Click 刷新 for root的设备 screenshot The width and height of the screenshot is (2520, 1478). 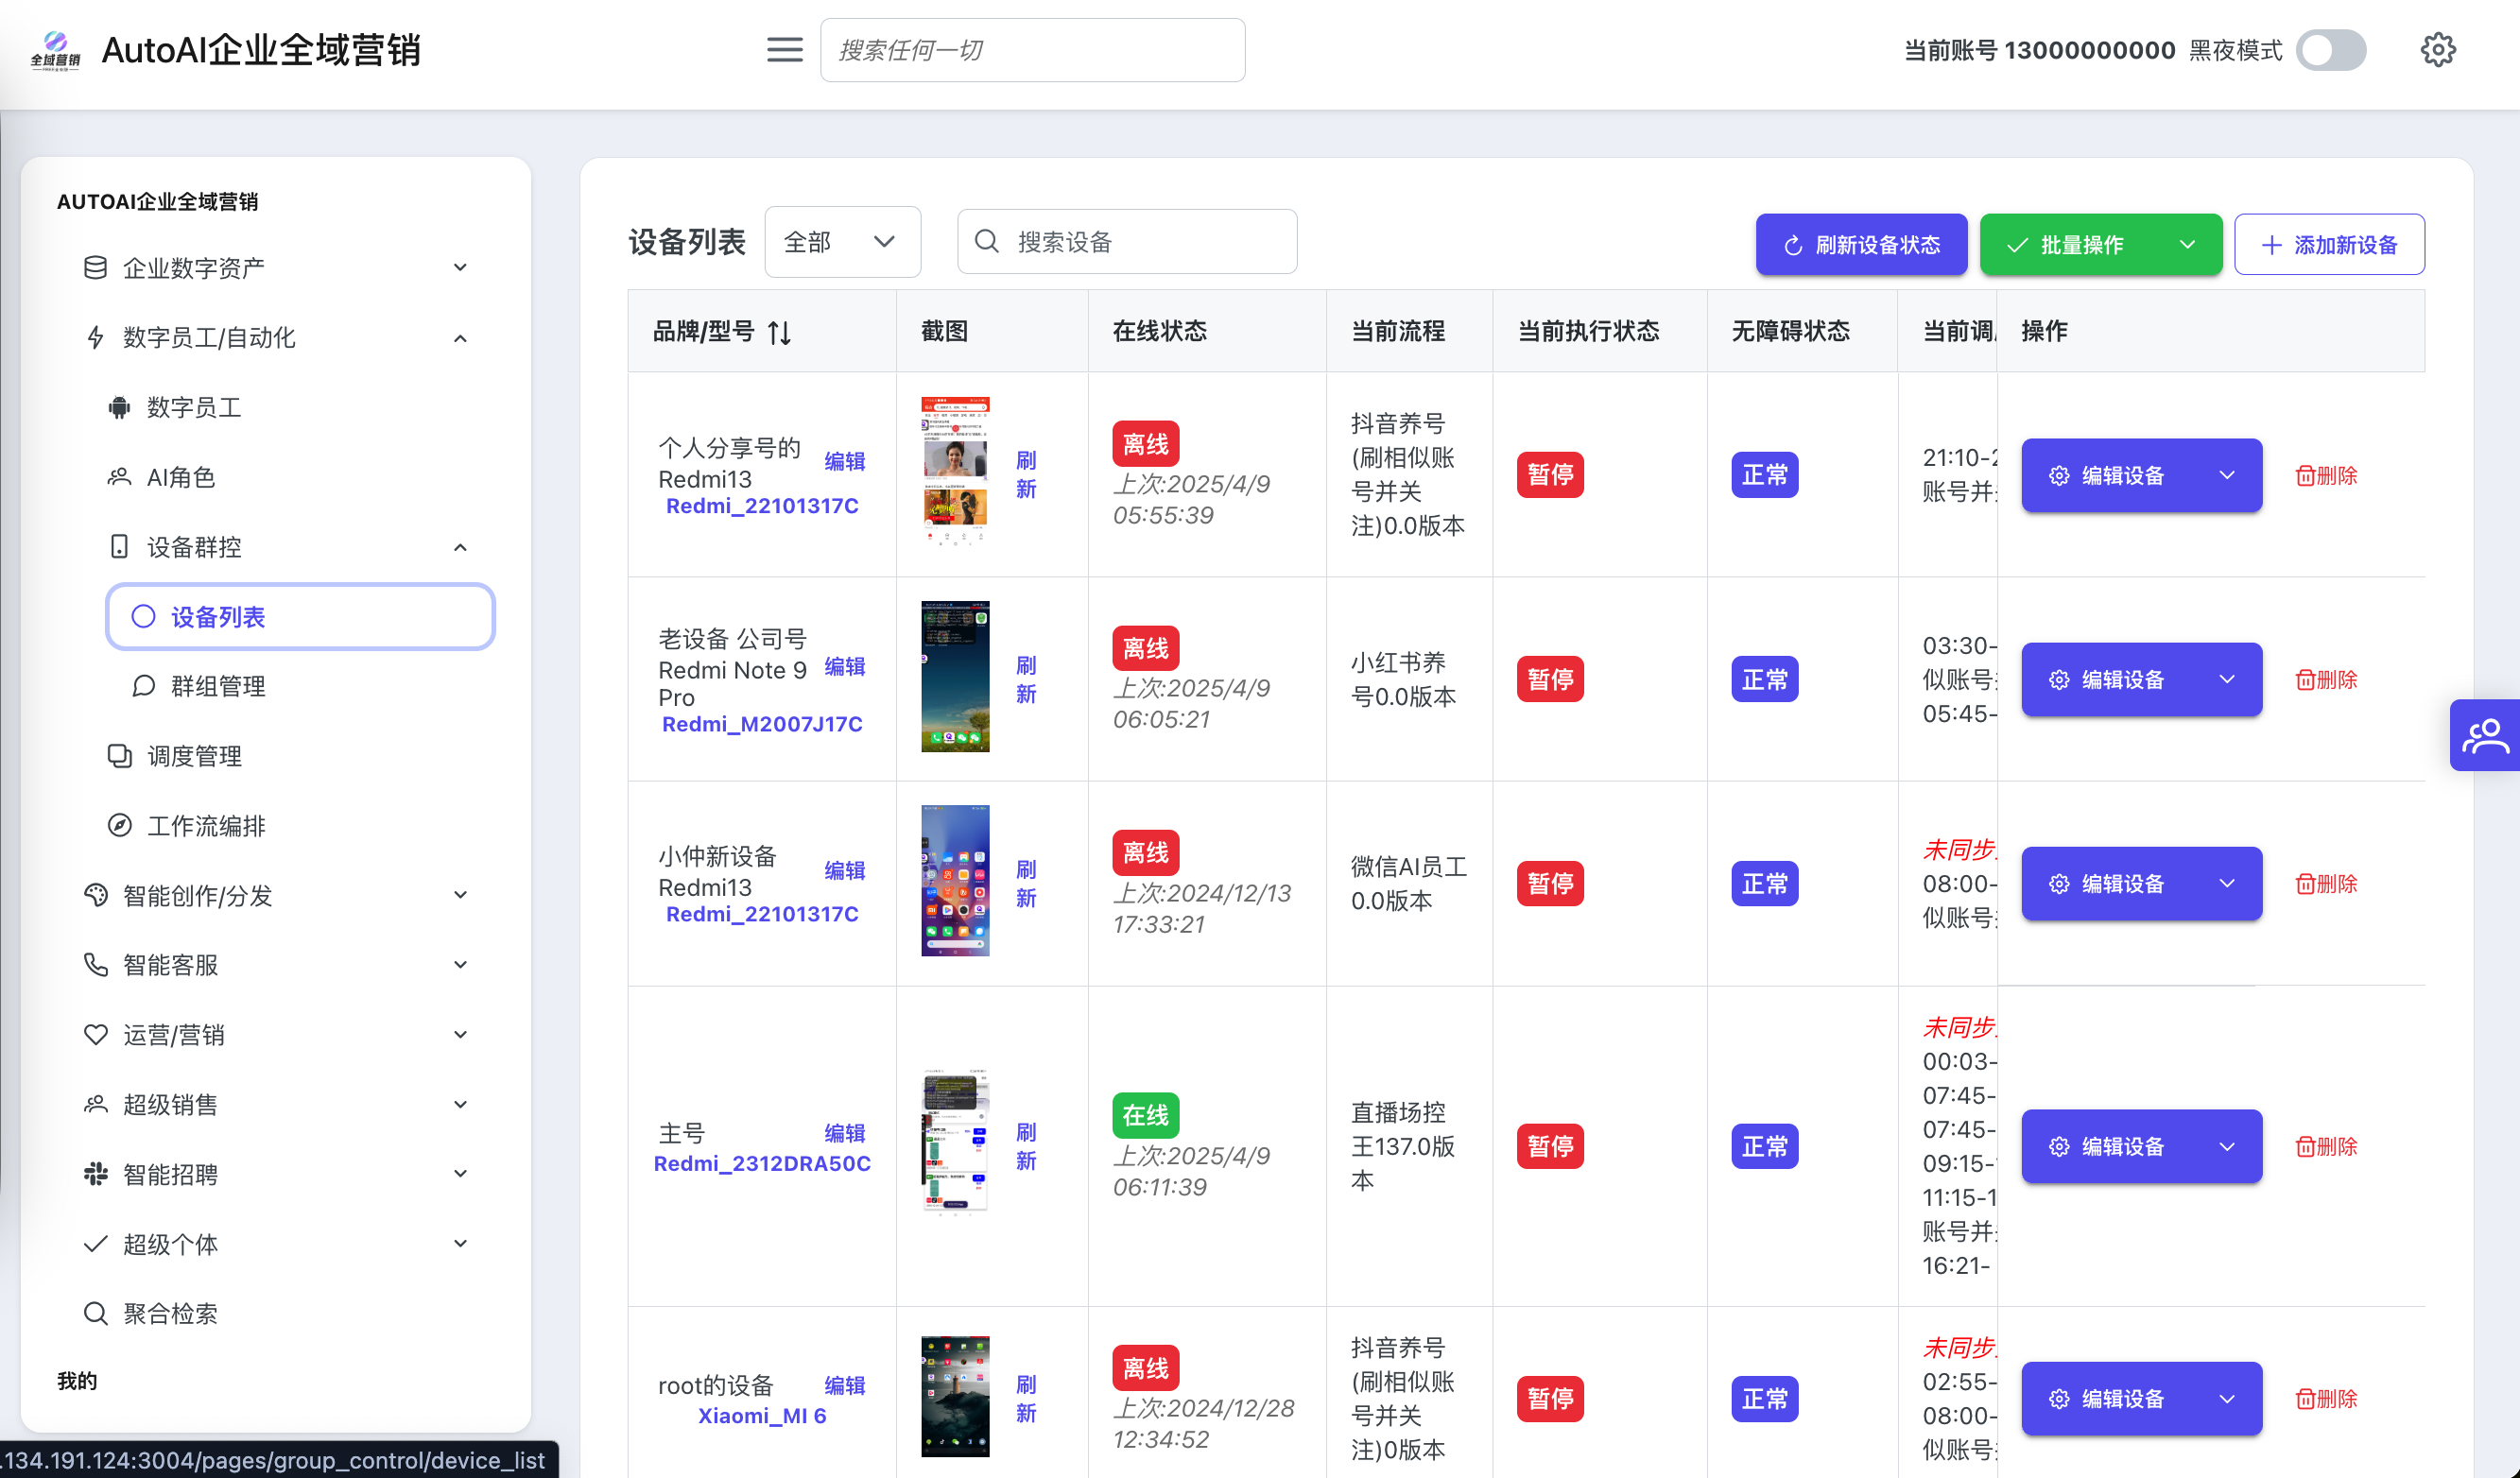point(1026,1399)
